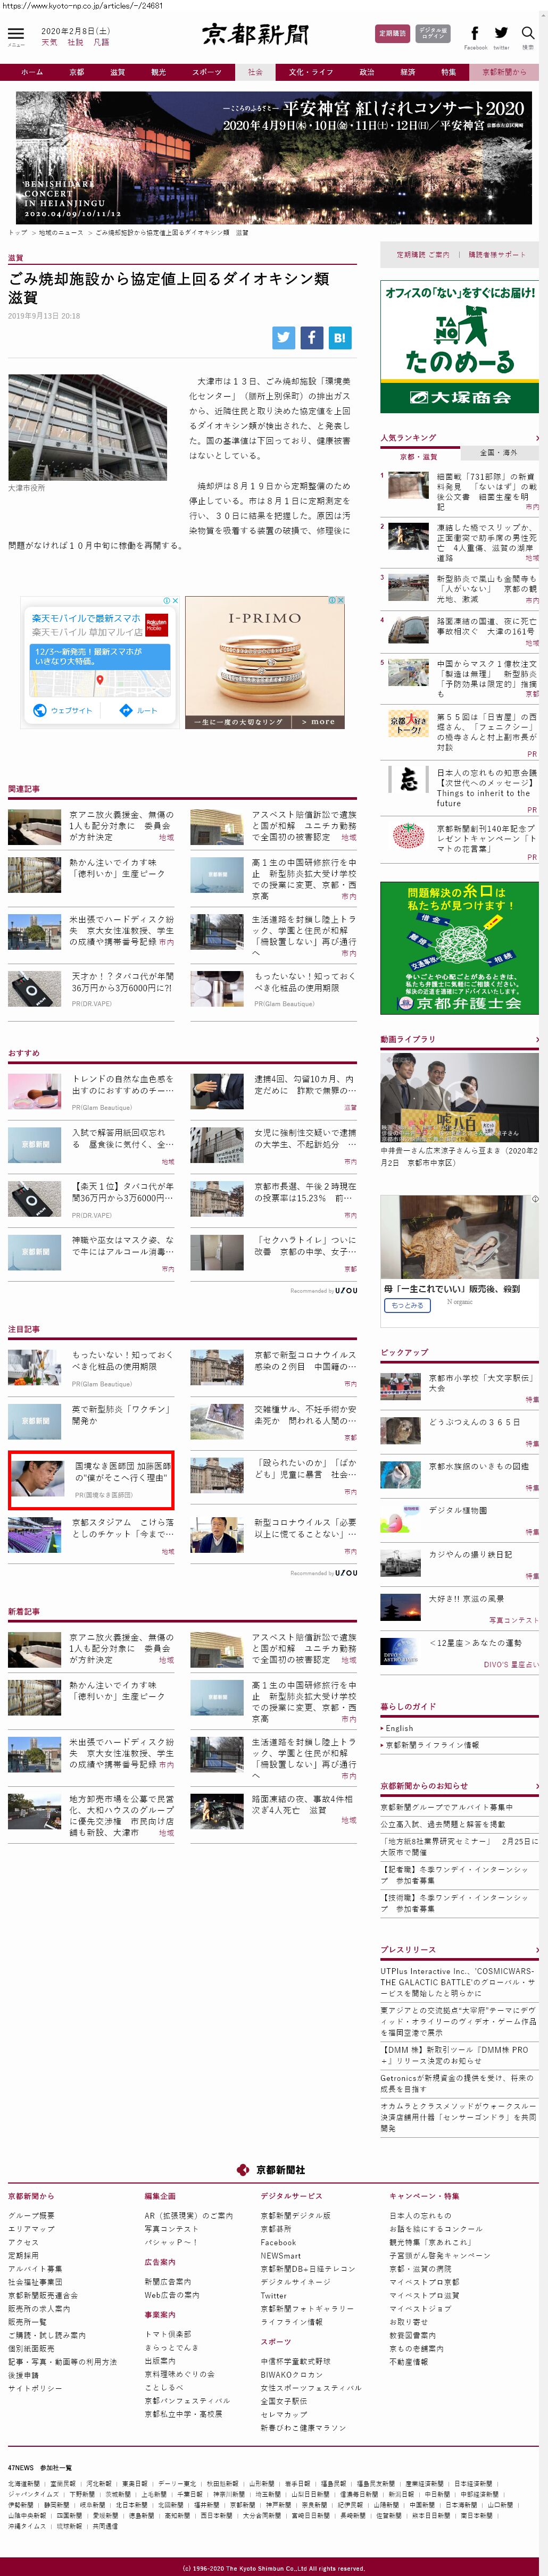Click もっとみる in the N organic ad
The height and width of the screenshot is (2576, 548).
(x=407, y=1305)
